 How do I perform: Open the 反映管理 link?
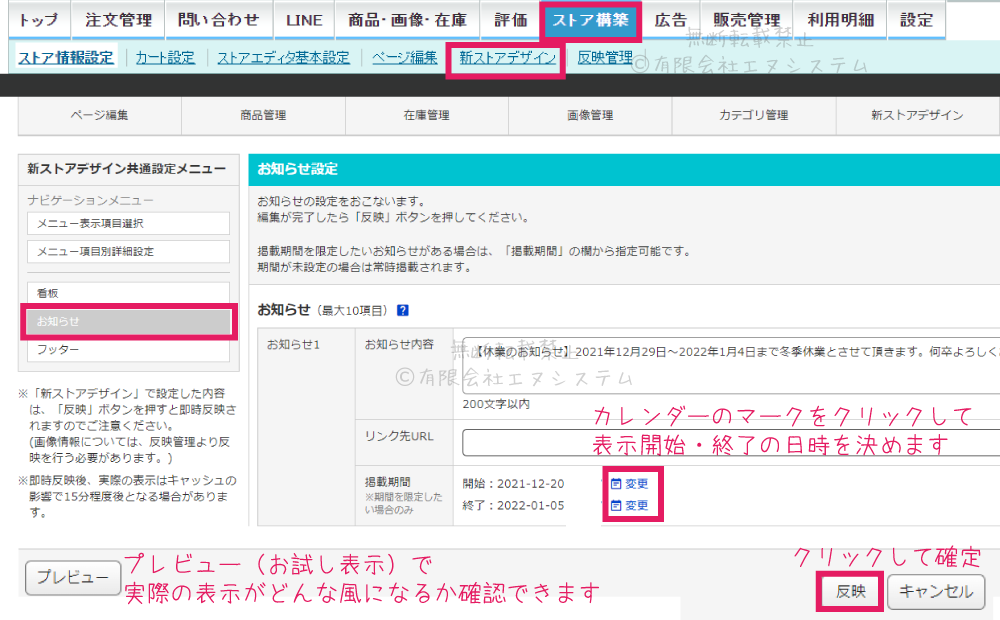pos(605,57)
